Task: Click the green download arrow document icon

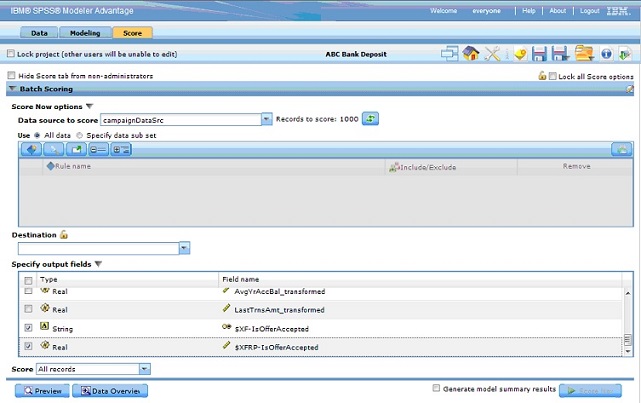Action: (625, 54)
